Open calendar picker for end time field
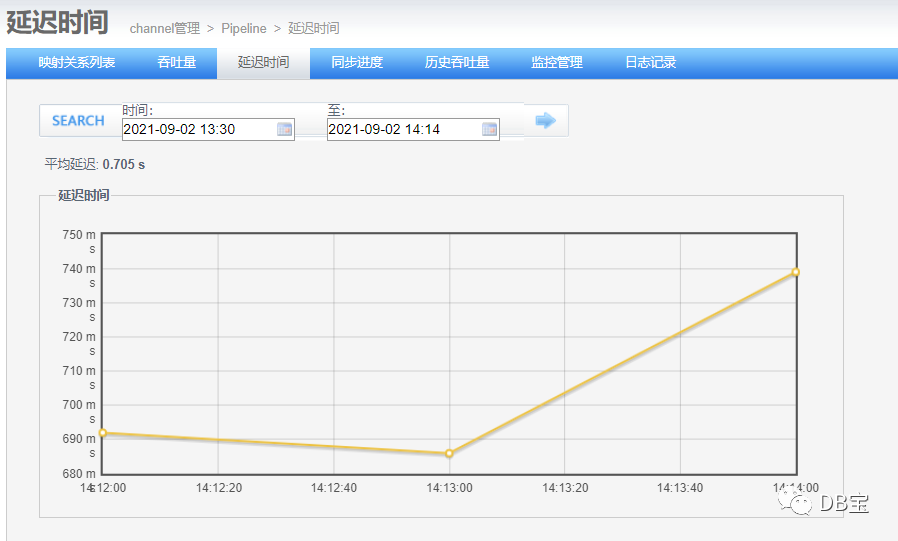The height and width of the screenshot is (541, 898). click(x=490, y=129)
